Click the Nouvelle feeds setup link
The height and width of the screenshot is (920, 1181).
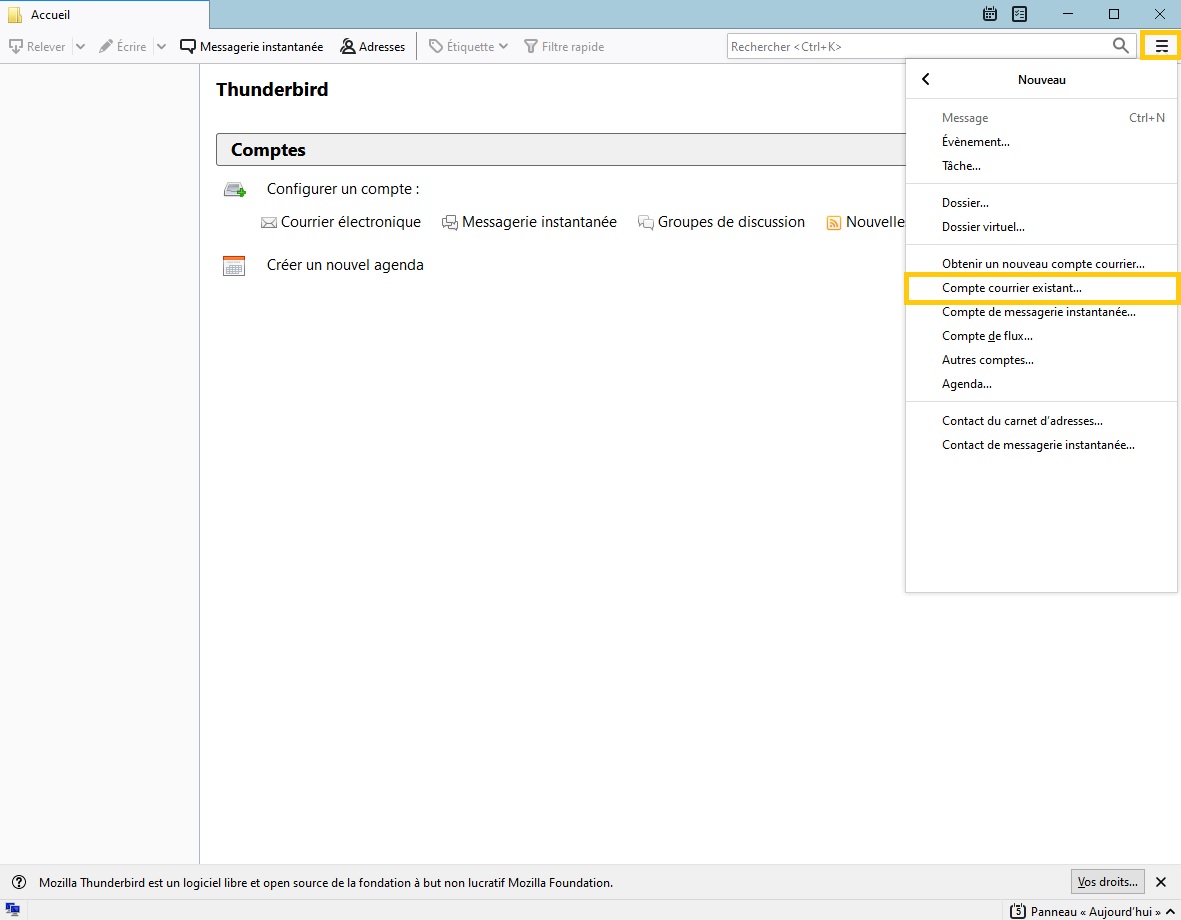point(875,222)
